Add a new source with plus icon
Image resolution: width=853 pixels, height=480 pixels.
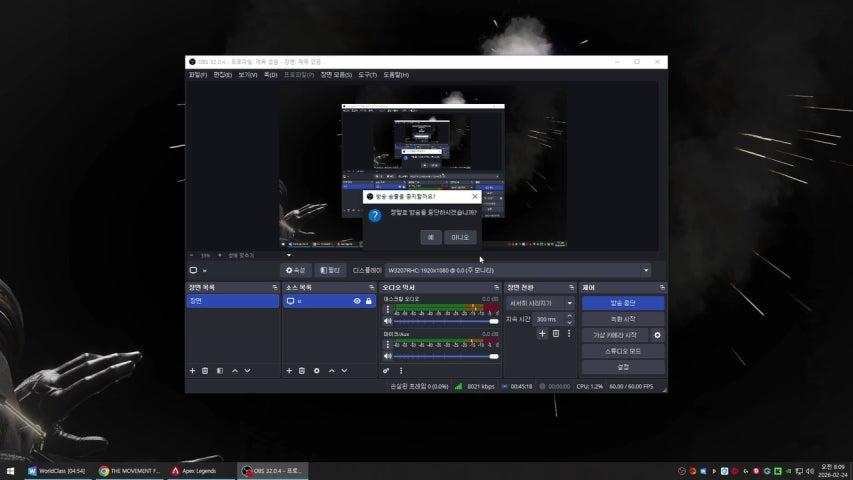point(289,371)
